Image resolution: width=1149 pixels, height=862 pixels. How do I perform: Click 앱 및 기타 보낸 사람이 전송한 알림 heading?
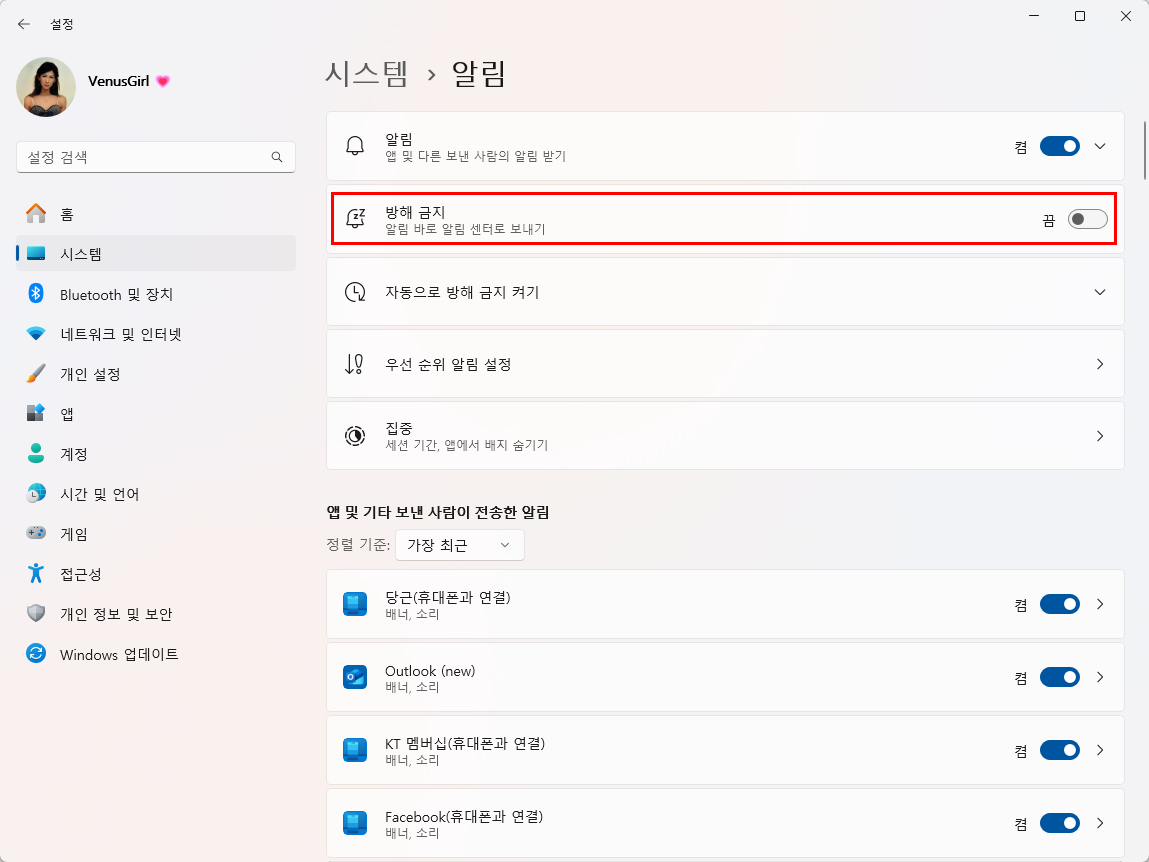point(438,512)
